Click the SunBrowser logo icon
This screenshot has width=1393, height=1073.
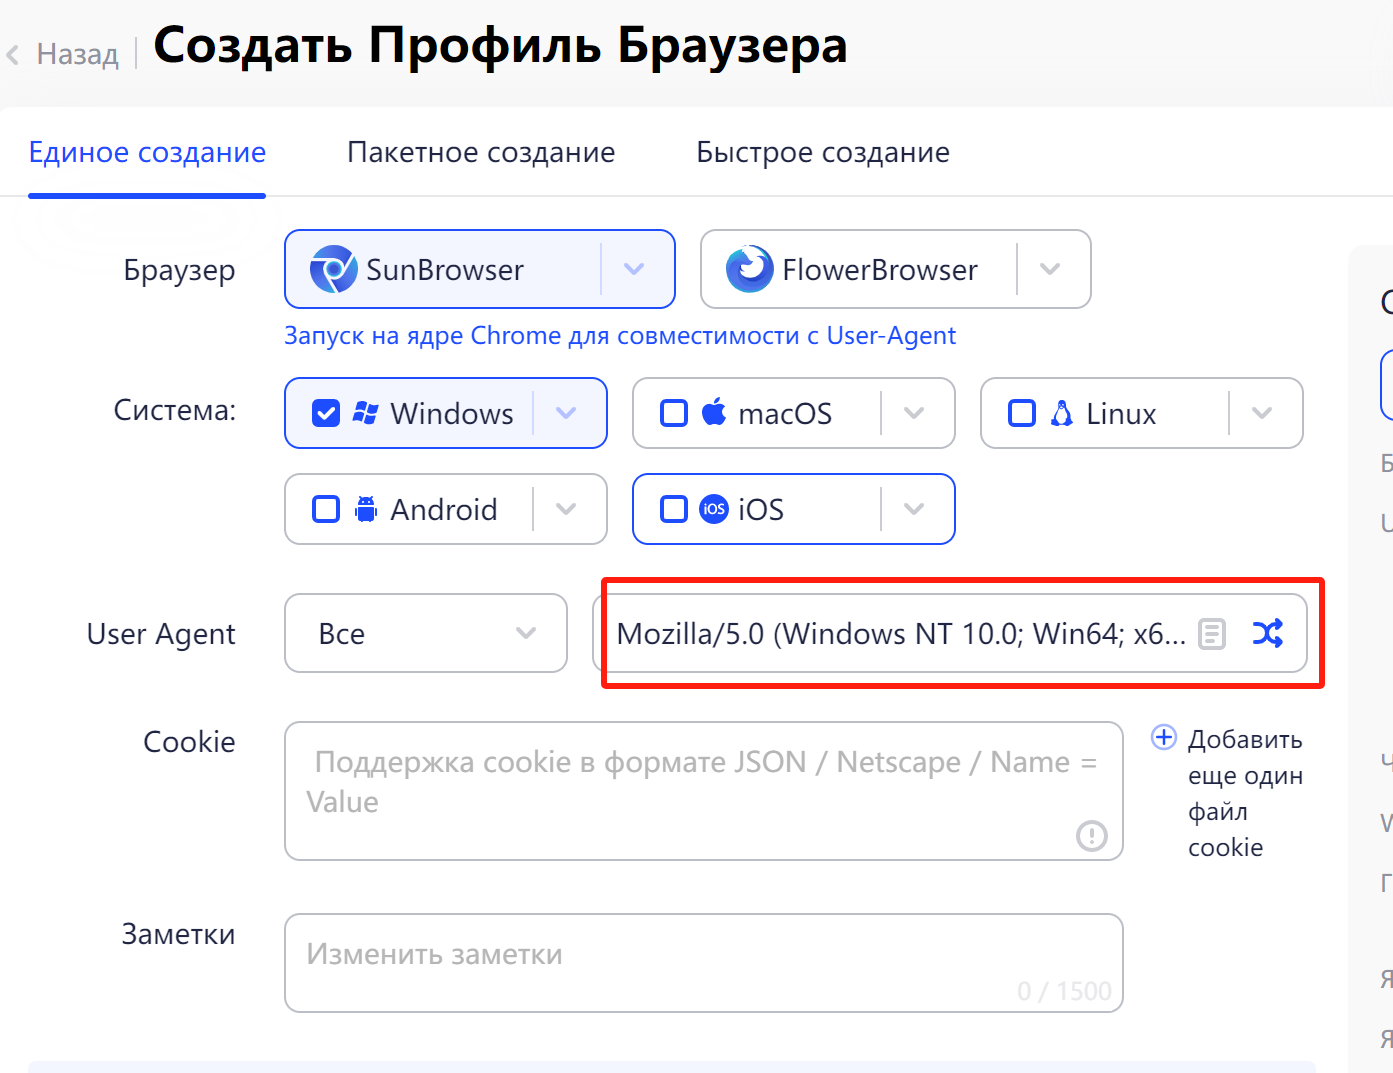333,269
